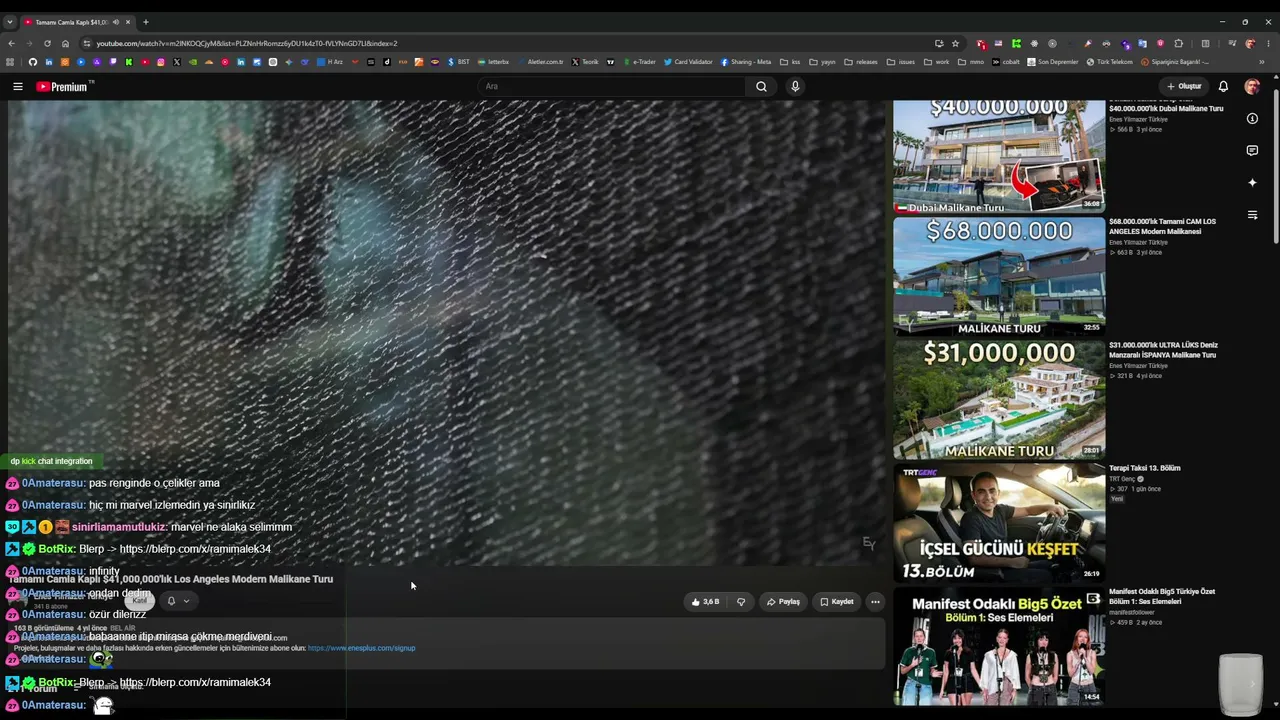The image size is (1280, 720).
Task: Click the address bar URL
Action: point(247,44)
